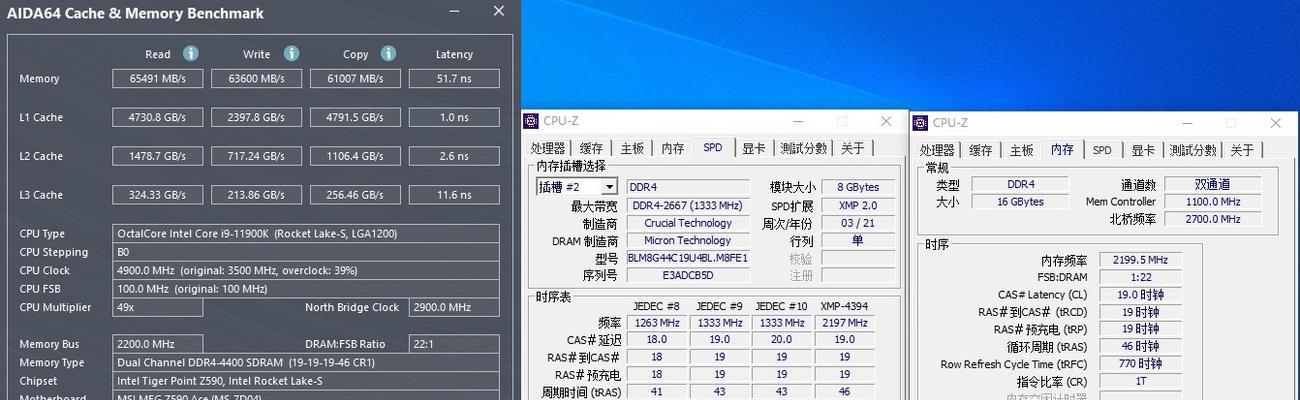Screen dimensions: 1300x400
Task: Click L2 Cache latency value 2.6 ns
Action: point(454,156)
